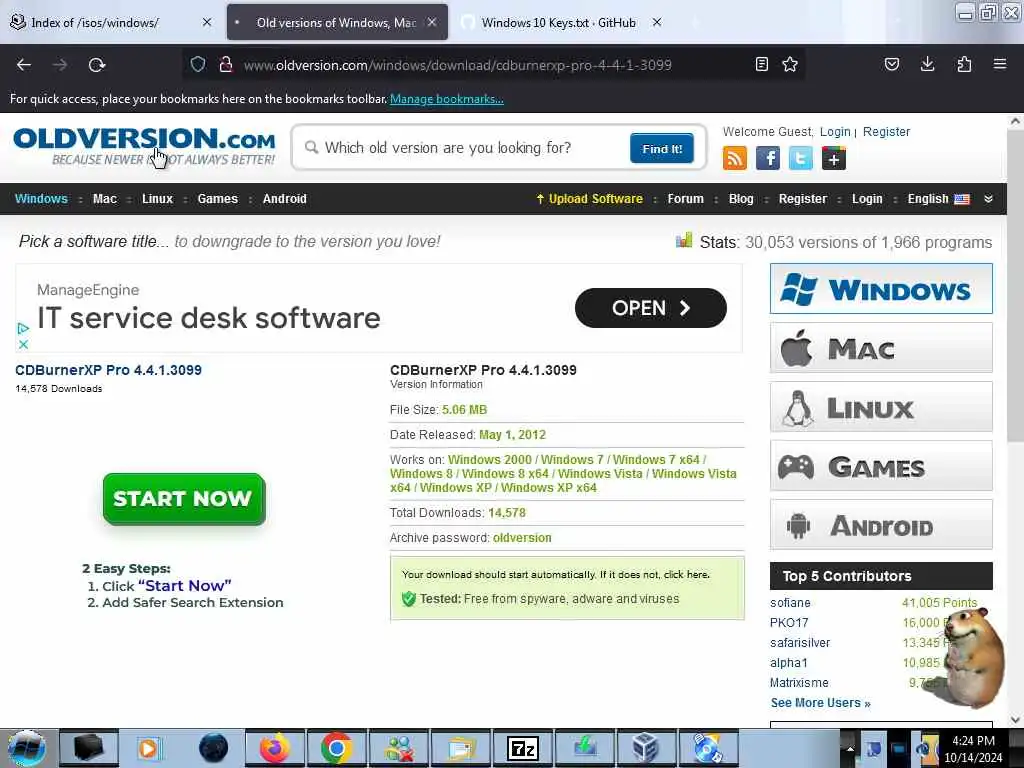Click the taskbar clock showing 4:24 PM
This screenshot has width=1024, height=768.
973,749
